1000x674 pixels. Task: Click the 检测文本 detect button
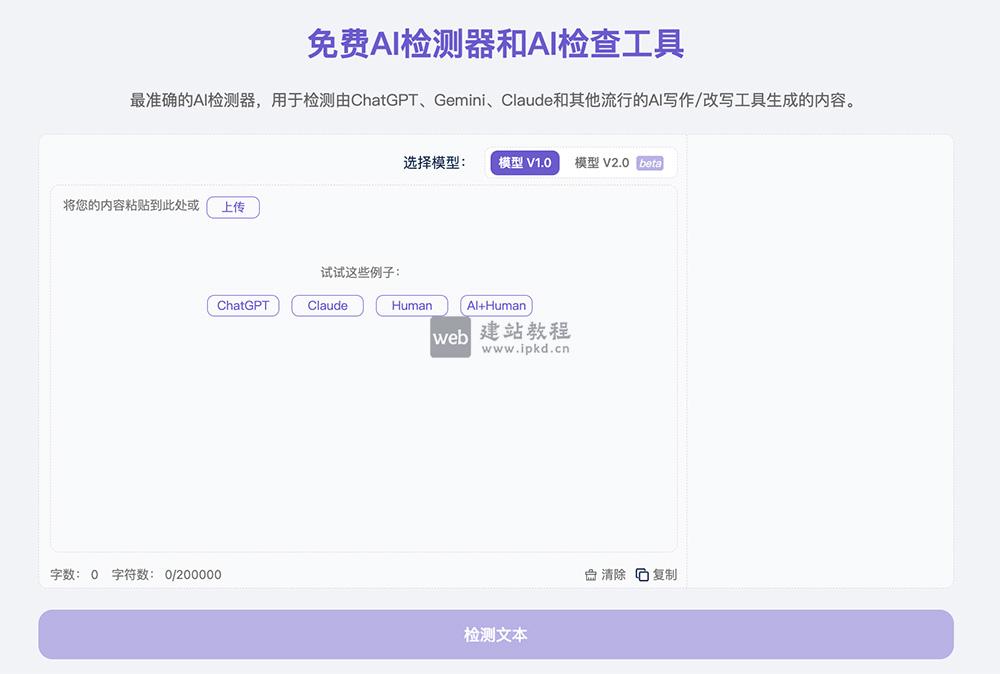point(497,634)
